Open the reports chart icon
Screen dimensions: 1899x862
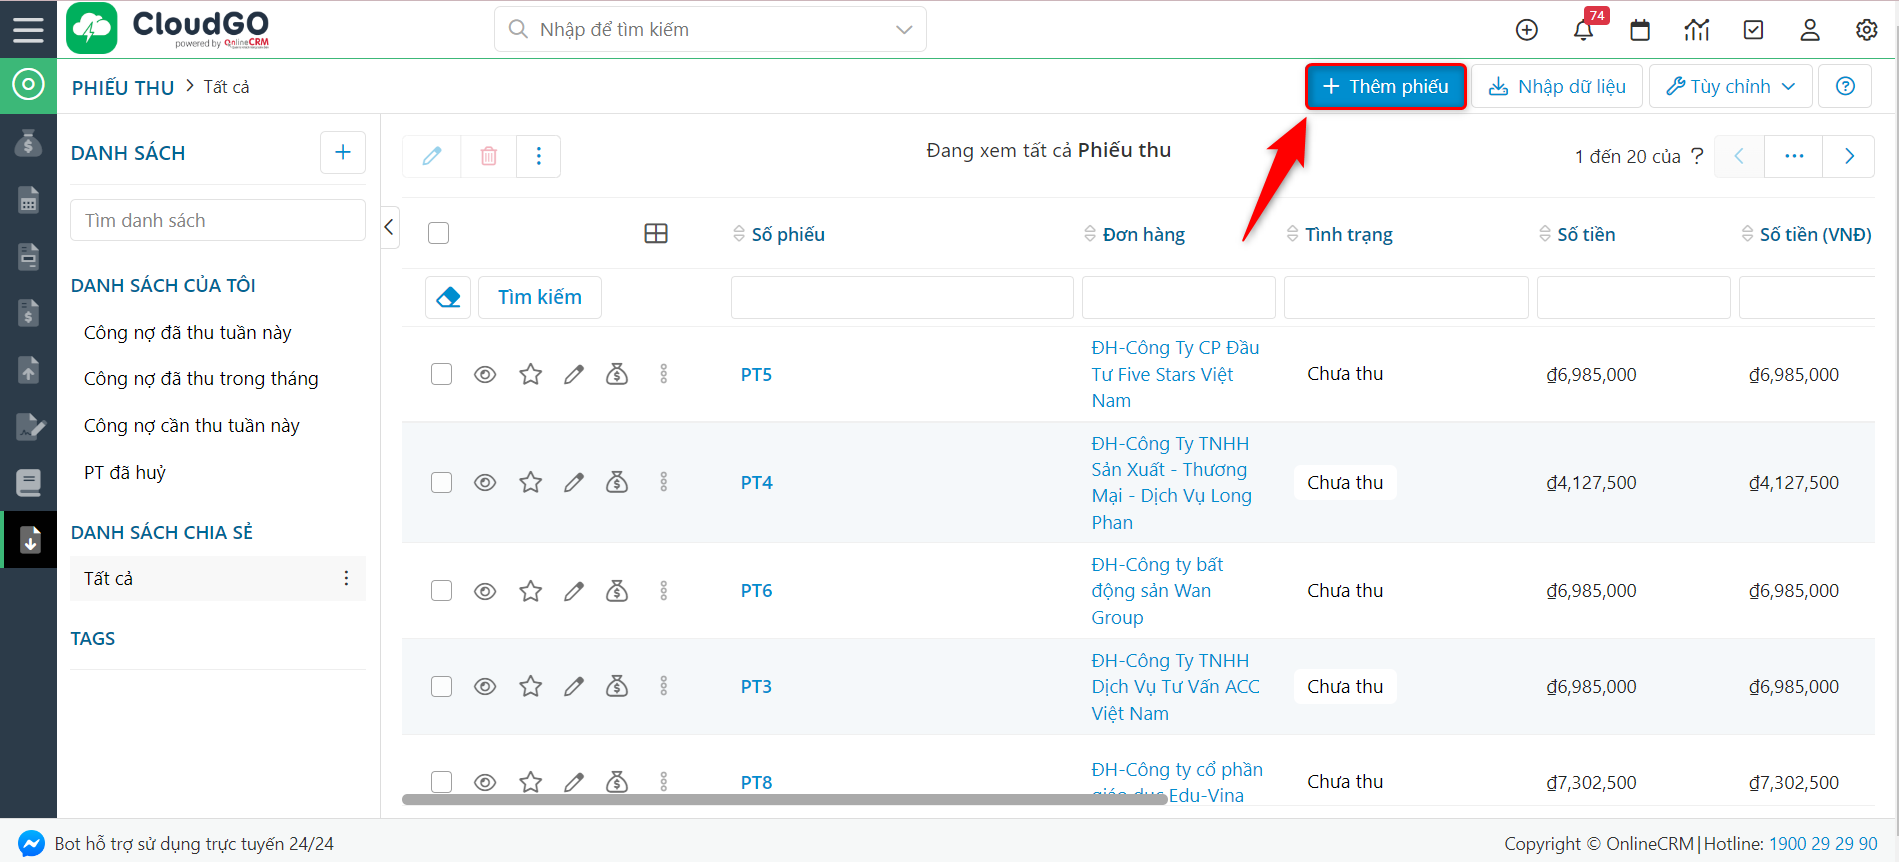1696,30
